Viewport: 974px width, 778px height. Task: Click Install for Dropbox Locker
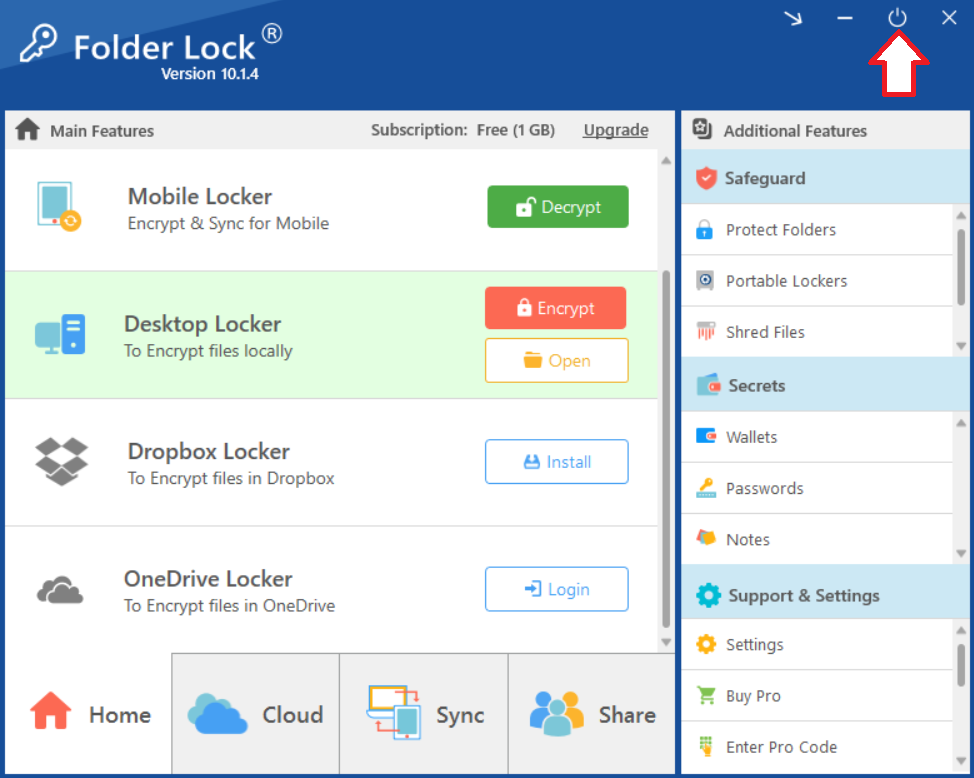tap(557, 462)
